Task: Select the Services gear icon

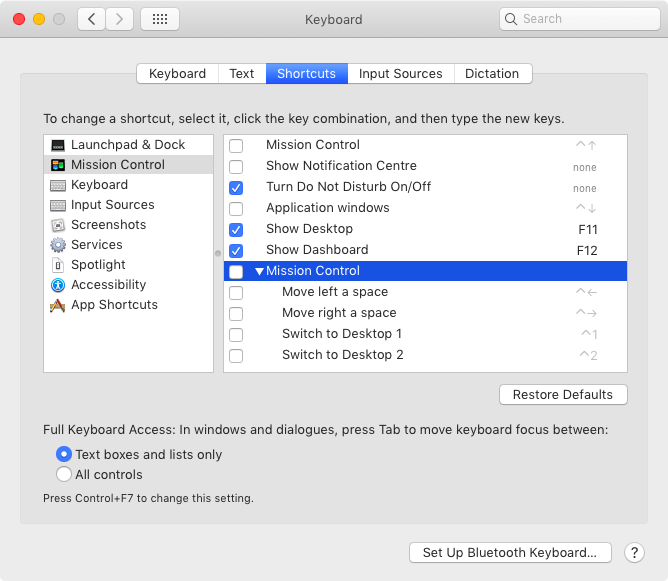Action: coord(58,245)
